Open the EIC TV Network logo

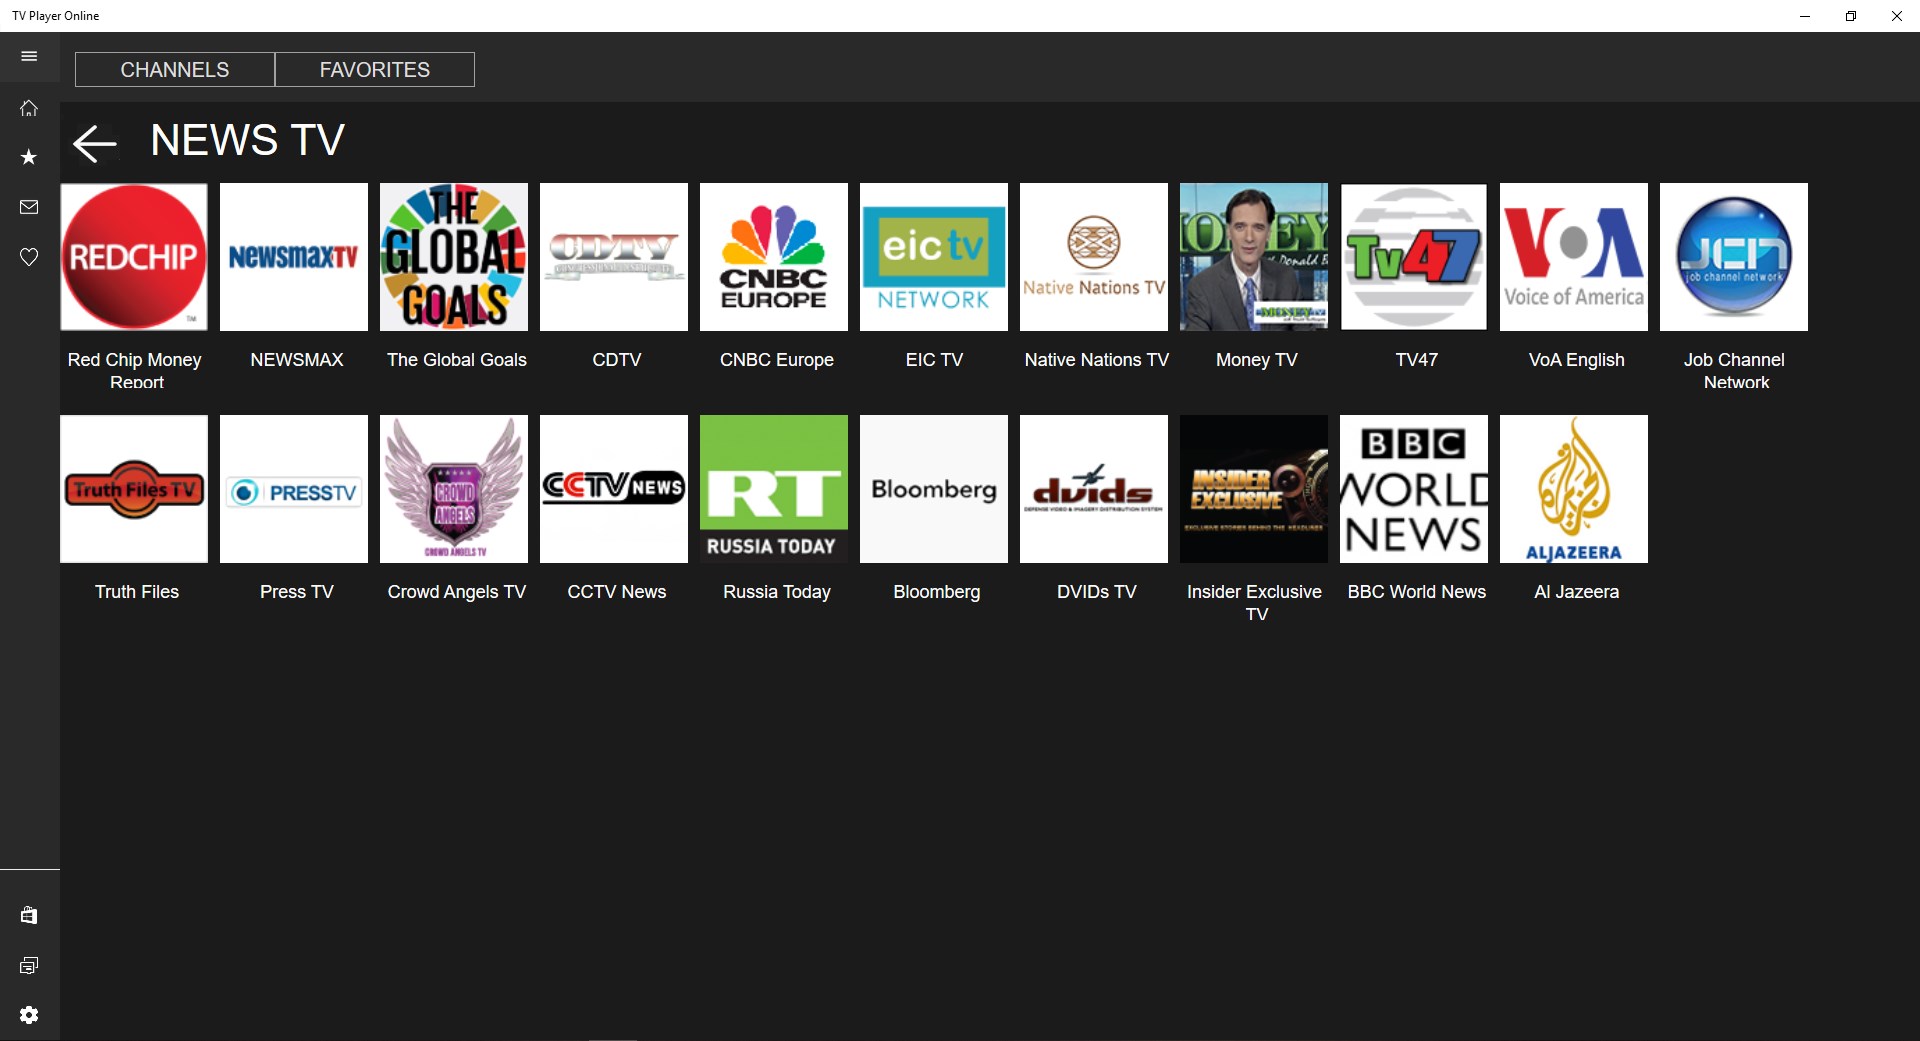pos(934,257)
